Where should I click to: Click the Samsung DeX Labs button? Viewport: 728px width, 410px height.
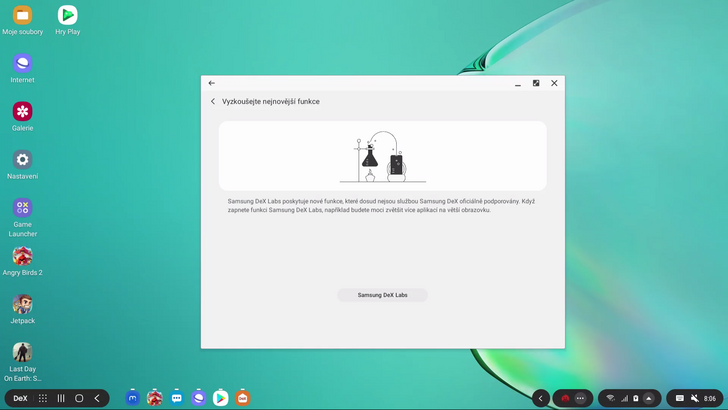click(x=382, y=295)
